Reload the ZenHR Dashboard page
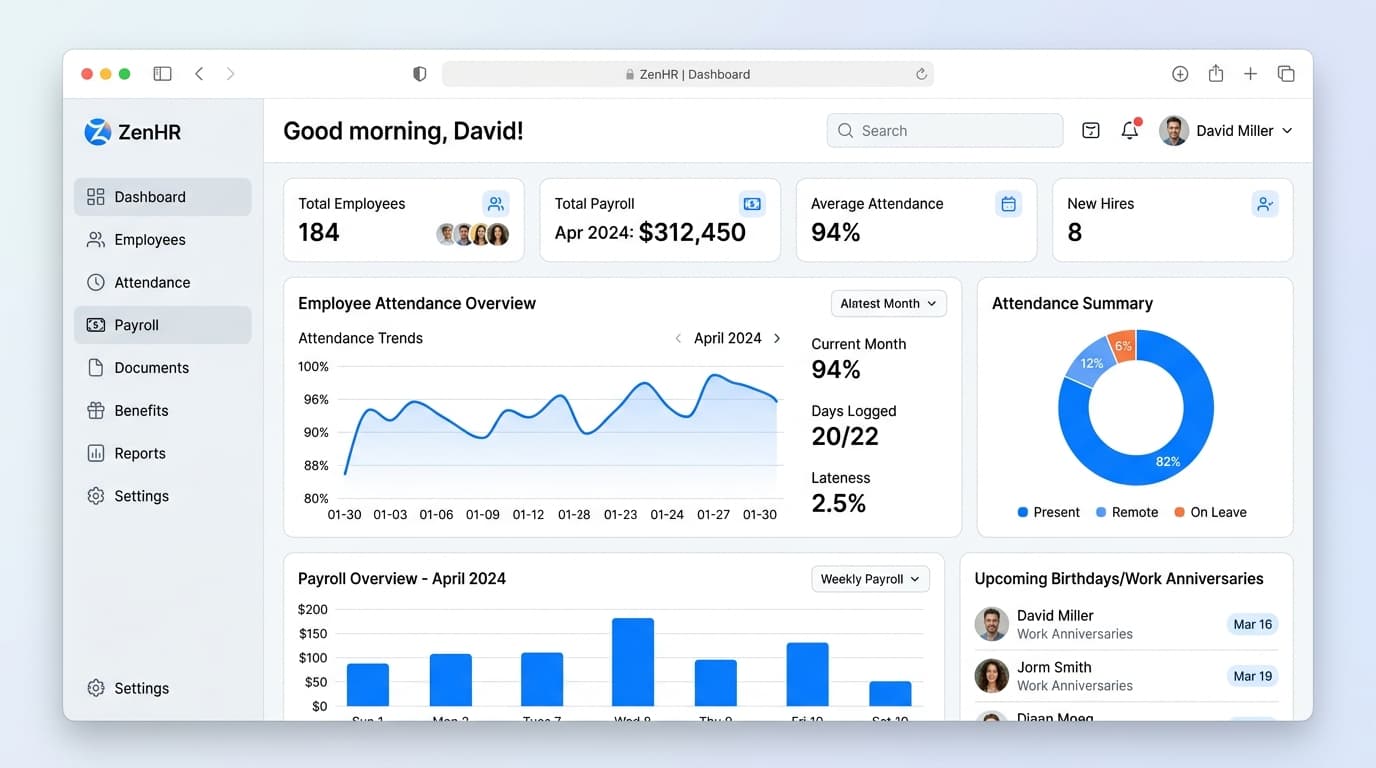 [921, 74]
